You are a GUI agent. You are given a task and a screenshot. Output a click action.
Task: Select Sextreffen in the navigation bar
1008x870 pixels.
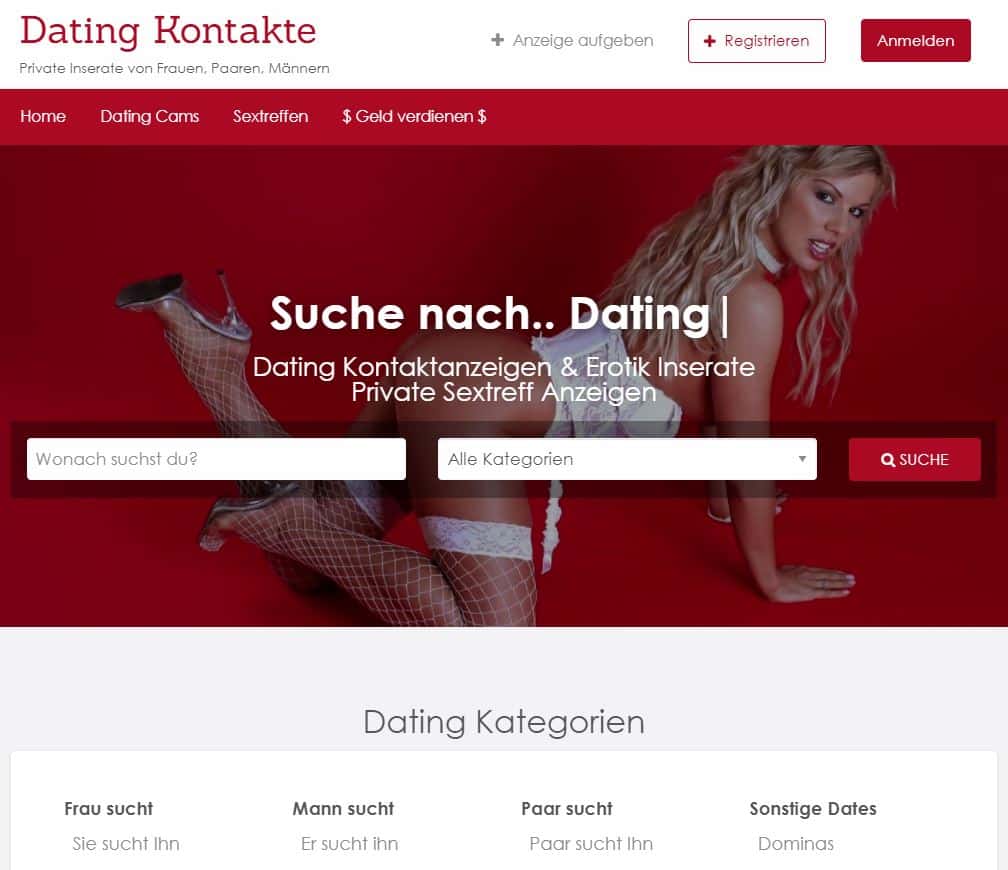click(271, 116)
